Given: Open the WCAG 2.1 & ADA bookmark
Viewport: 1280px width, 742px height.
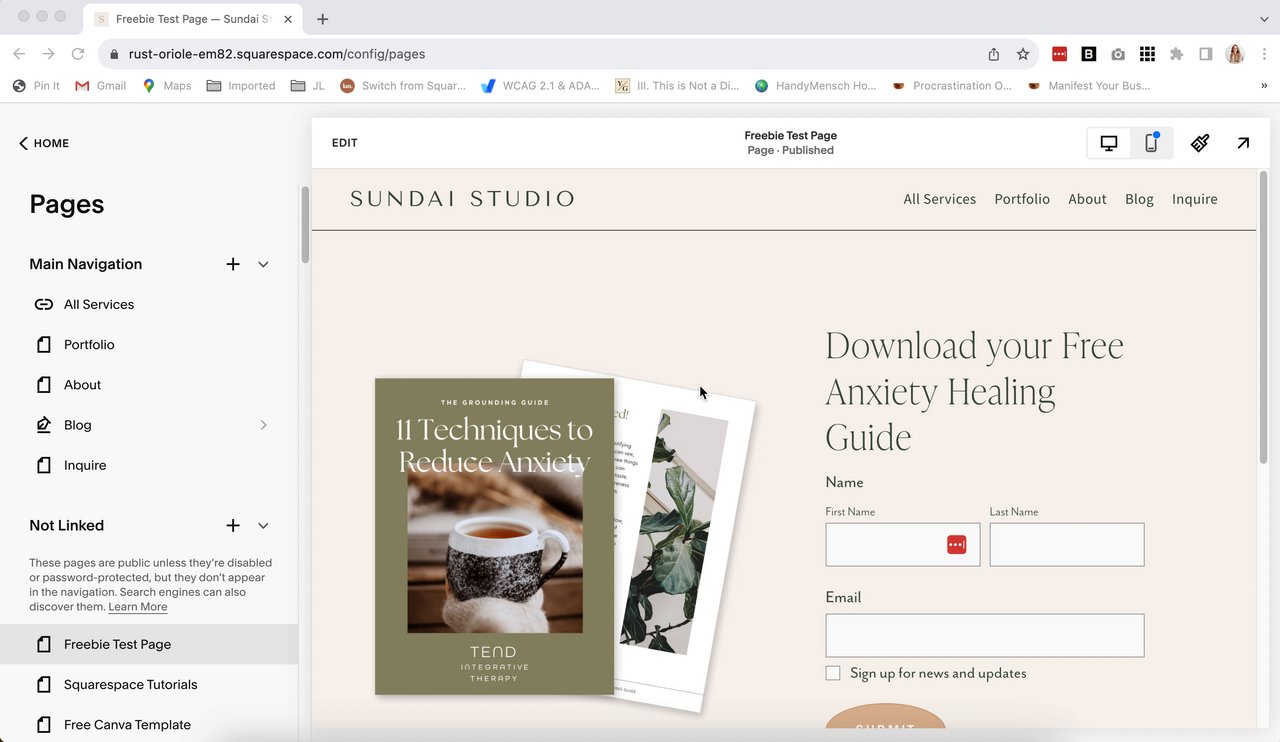Looking at the screenshot, I should [x=540, y=86].
